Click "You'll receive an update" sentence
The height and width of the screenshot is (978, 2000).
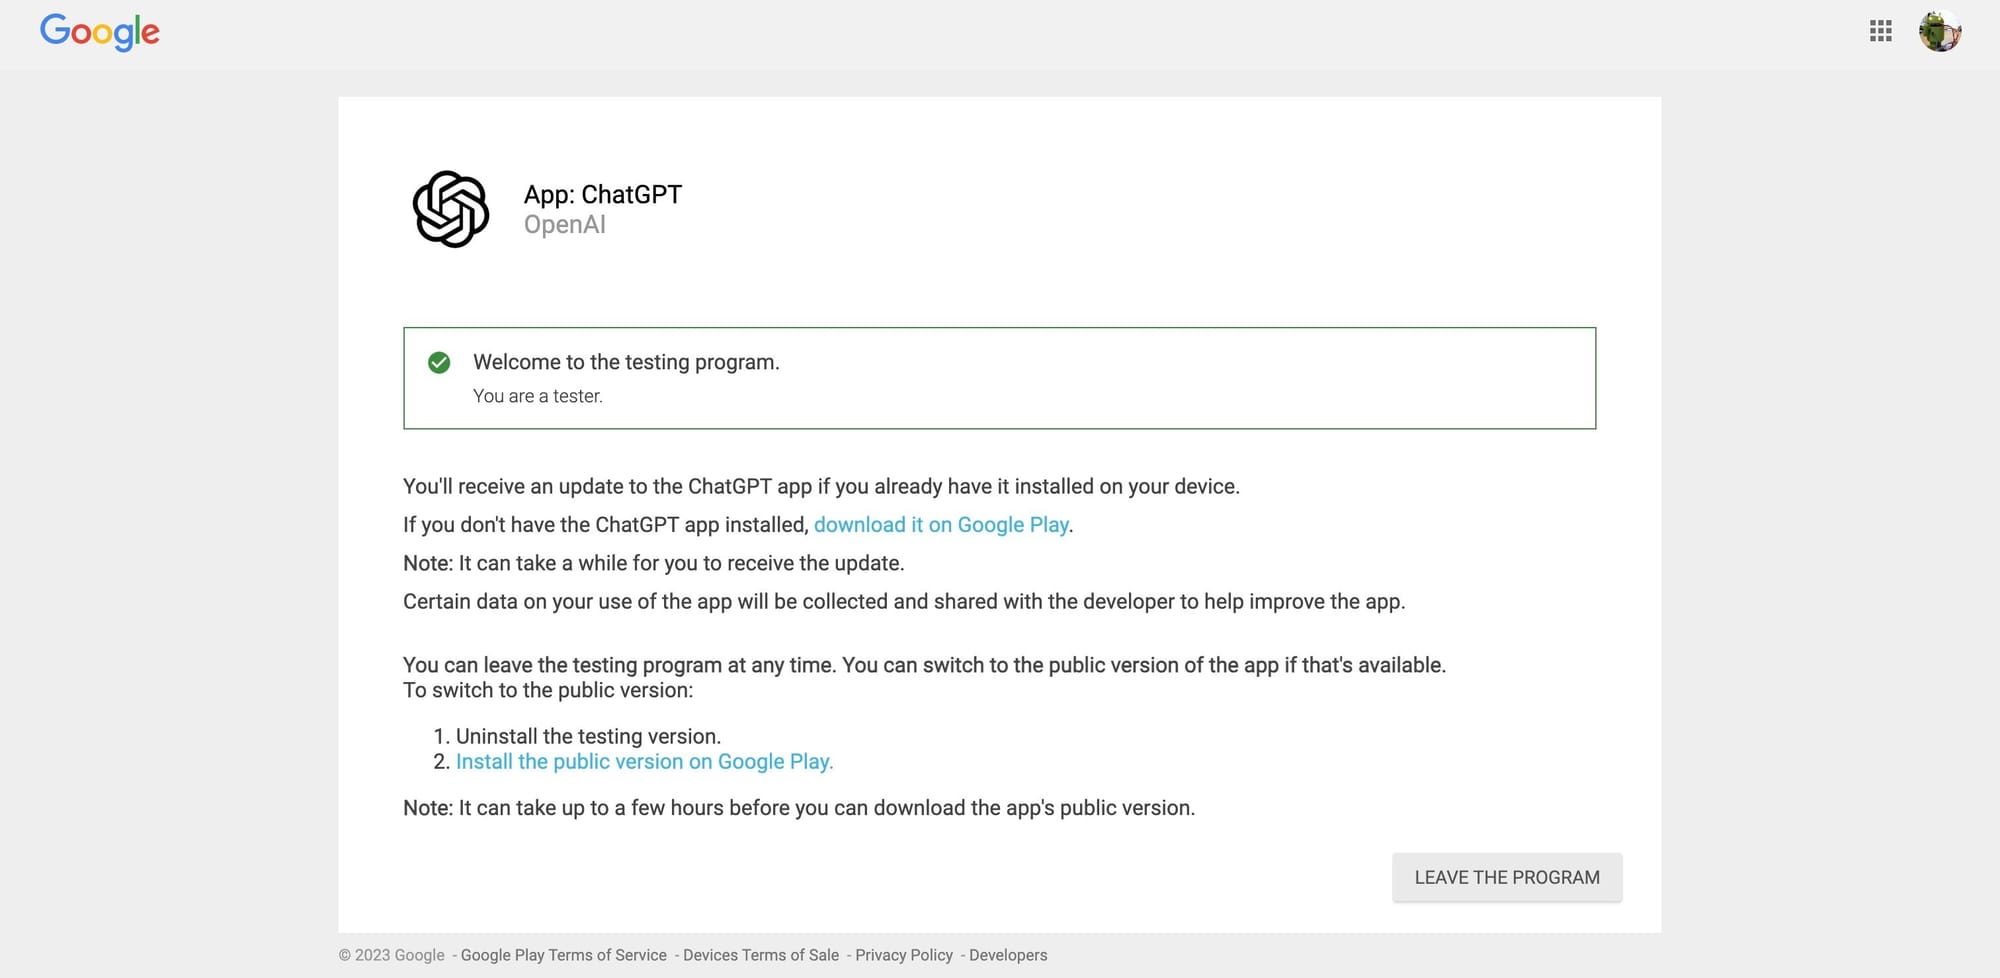[821, 486]
